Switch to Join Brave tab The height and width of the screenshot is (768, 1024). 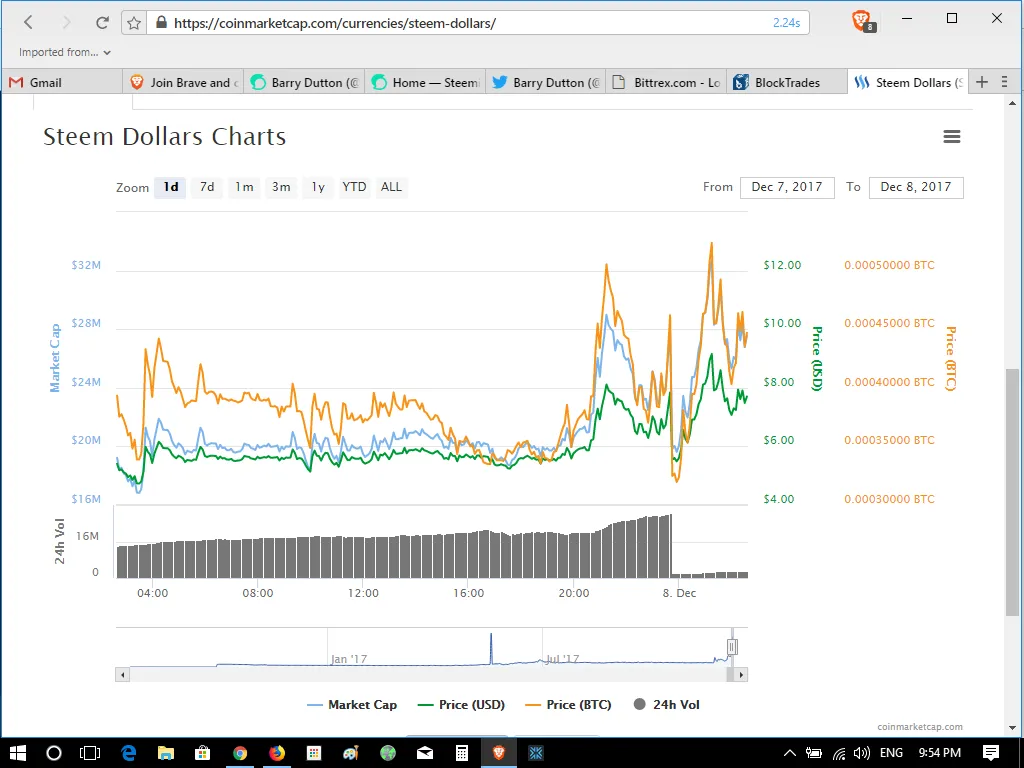183,82
